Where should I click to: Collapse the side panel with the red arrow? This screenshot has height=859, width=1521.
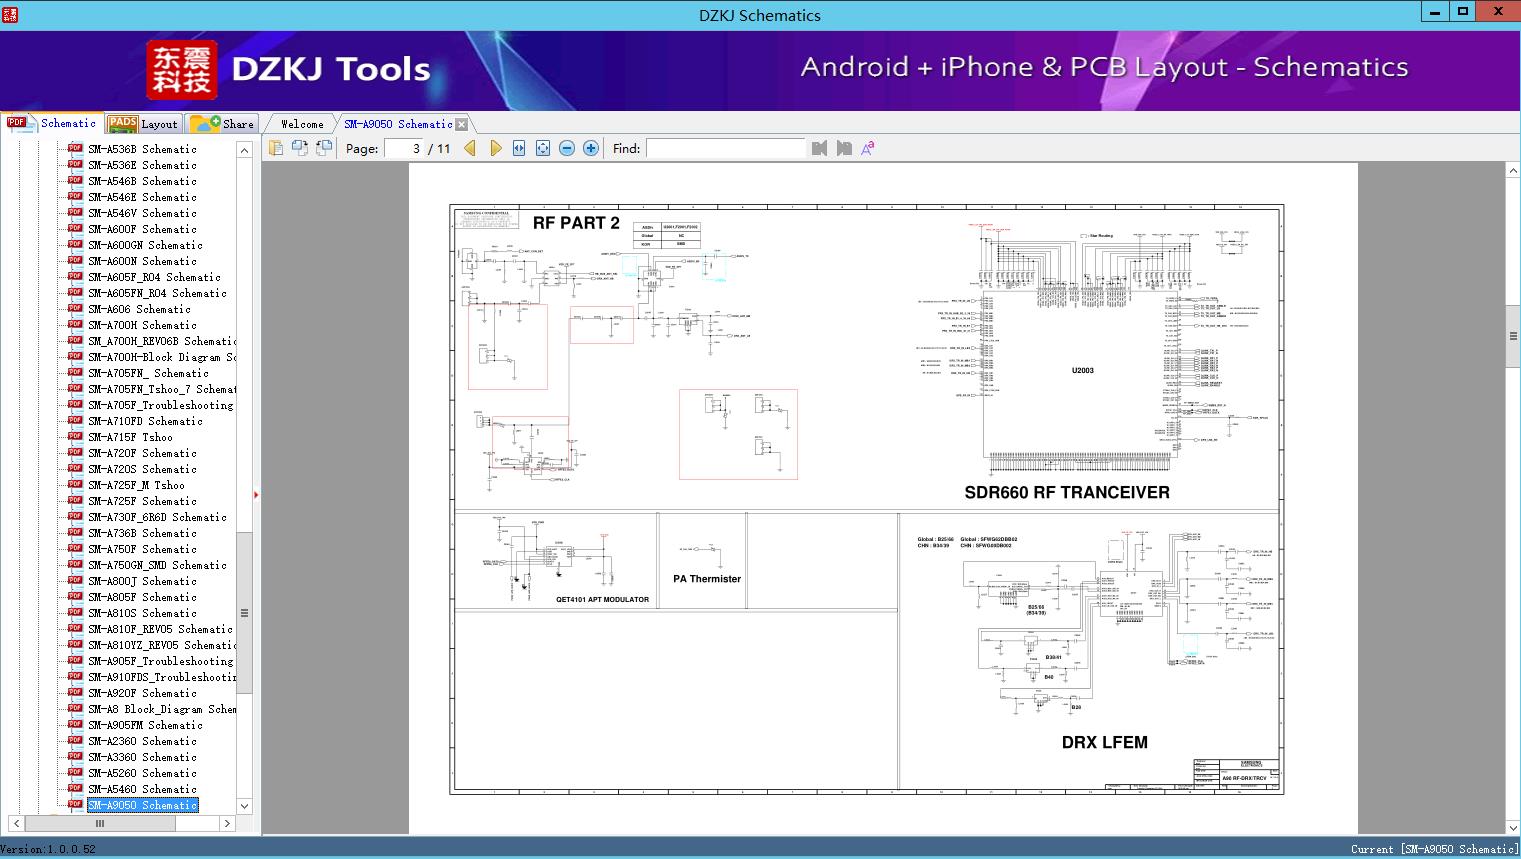[x=256, y=494]
